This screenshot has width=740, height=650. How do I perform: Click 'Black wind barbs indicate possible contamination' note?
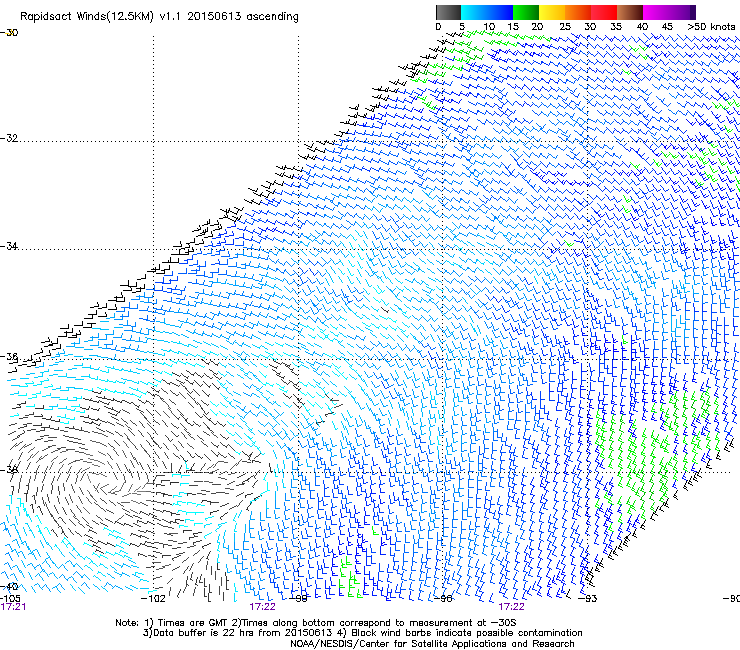pyautogui.click(x=467, y=633)
